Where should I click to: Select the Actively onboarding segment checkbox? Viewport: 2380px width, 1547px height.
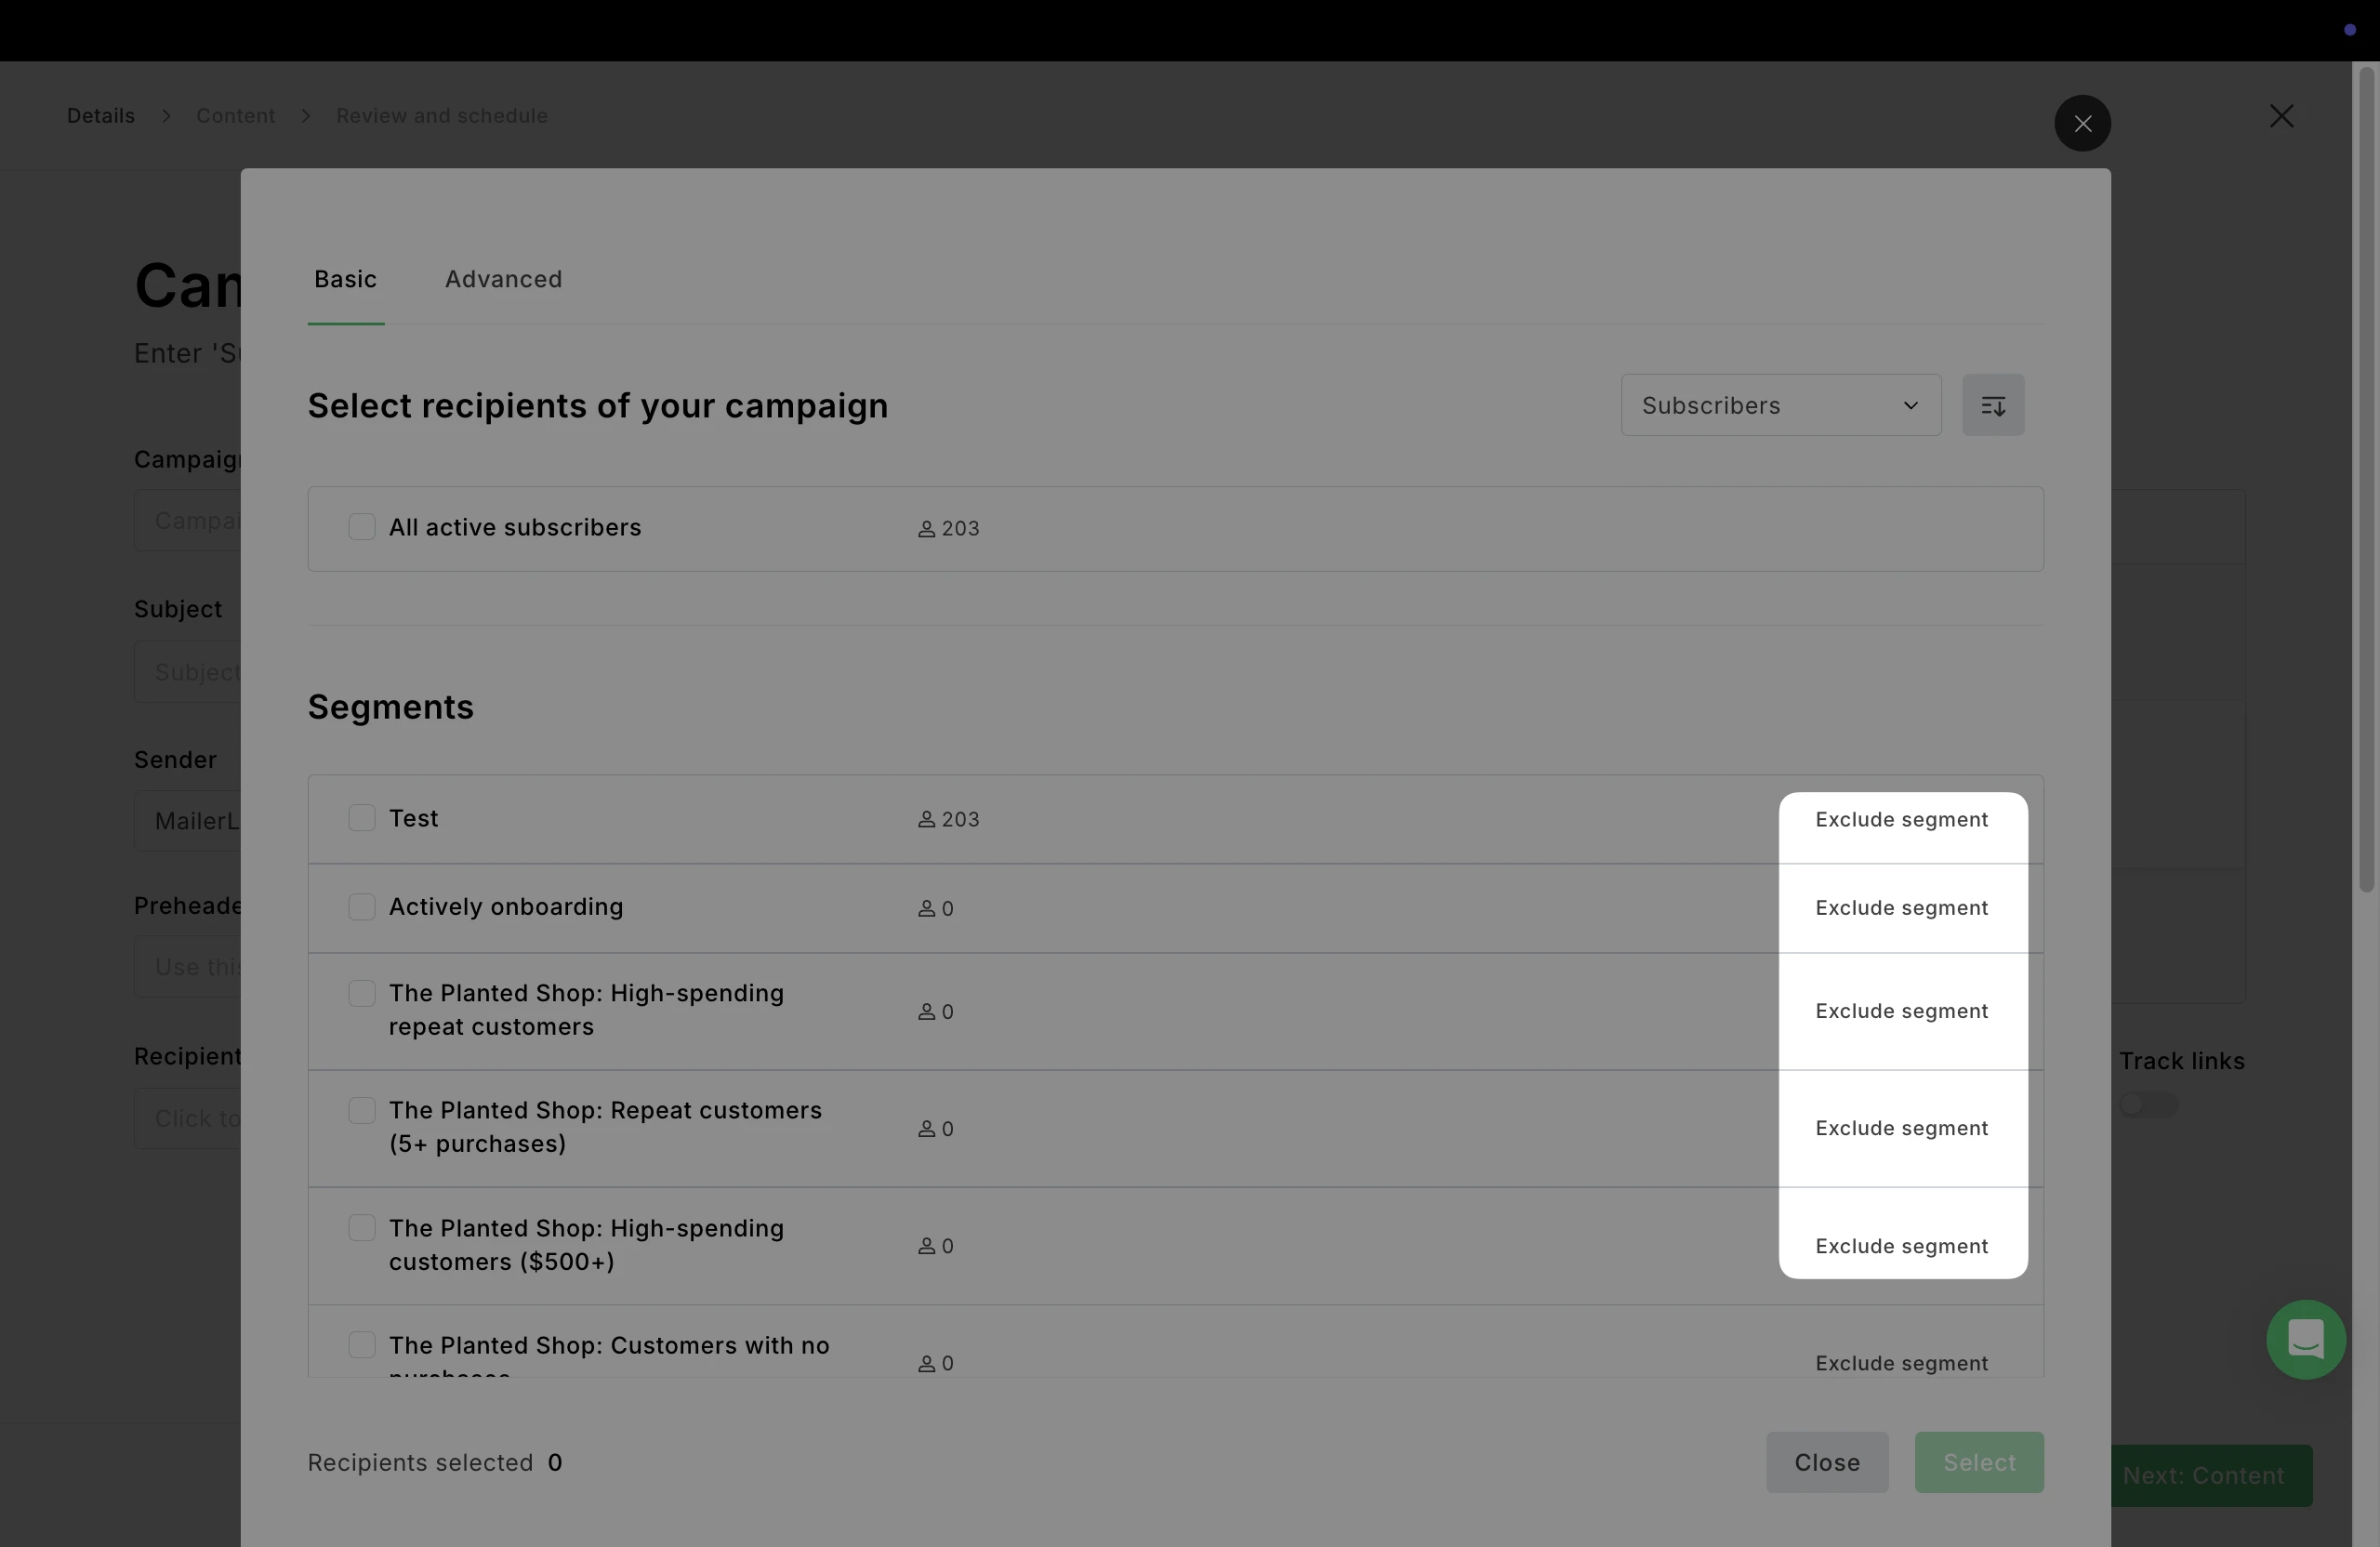click(361, 907)
